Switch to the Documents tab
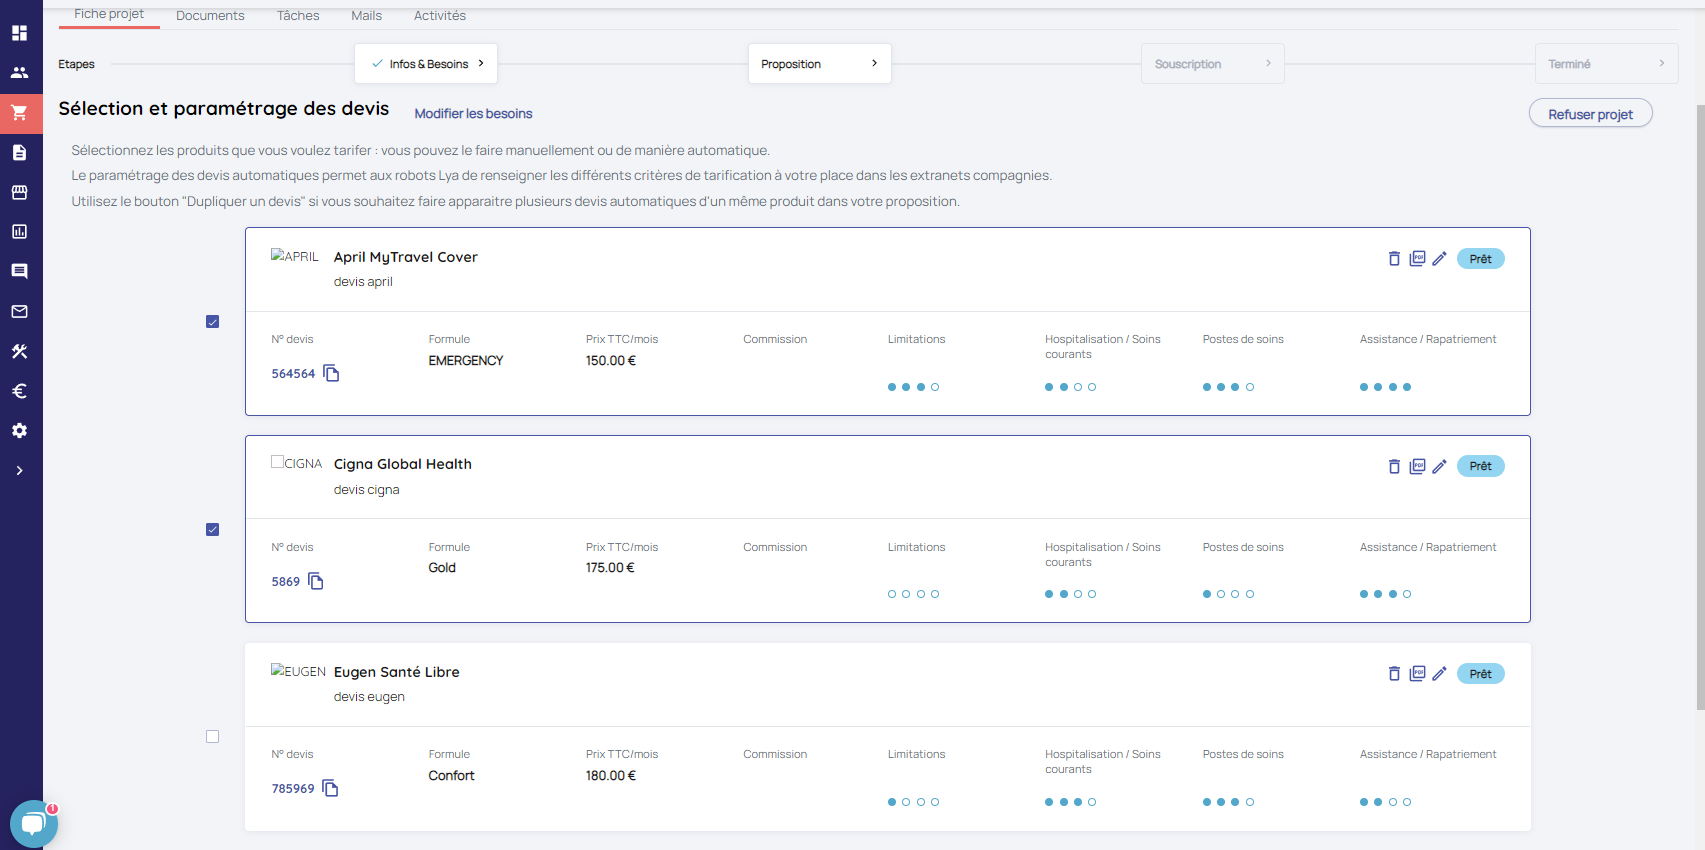1705x850 pixels. (210, 16)
